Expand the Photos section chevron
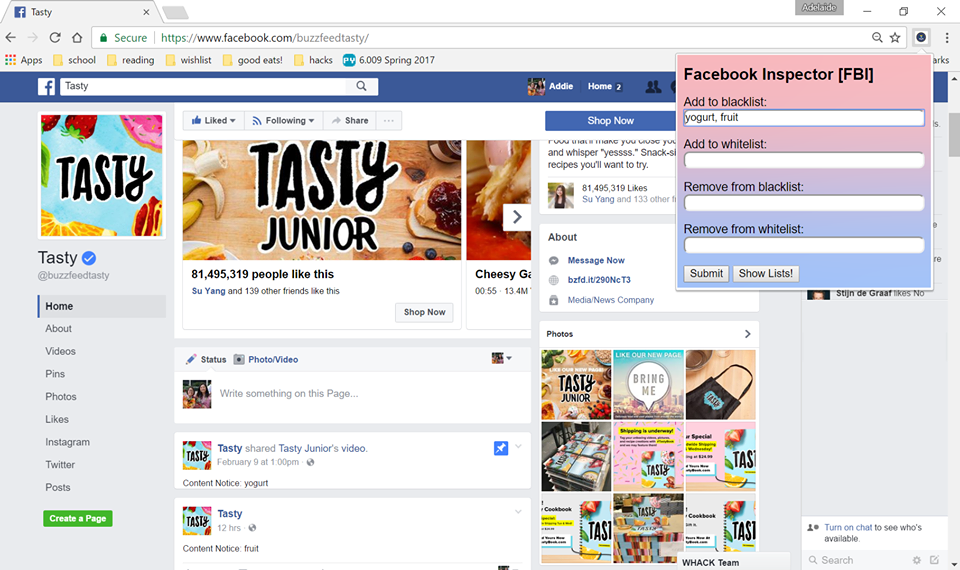The image size is (960, 570). (747, 334)
